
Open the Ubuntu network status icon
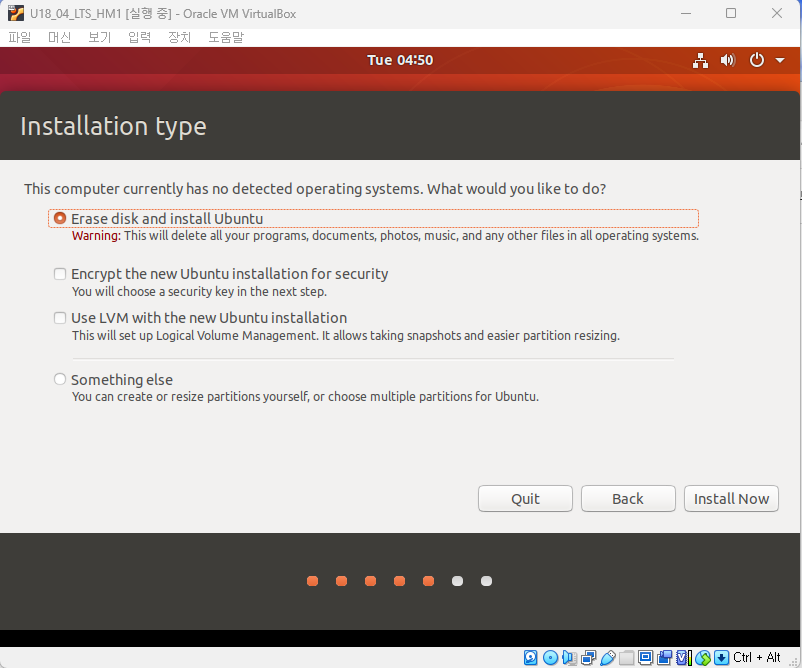(x=700, y=60)
